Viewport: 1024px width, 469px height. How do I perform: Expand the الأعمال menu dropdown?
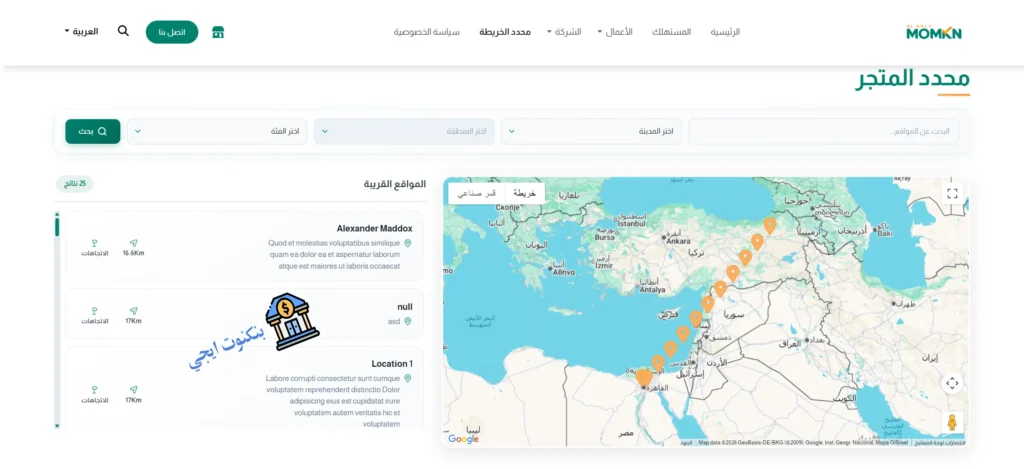pyautogui.click(x=615, y=32)
